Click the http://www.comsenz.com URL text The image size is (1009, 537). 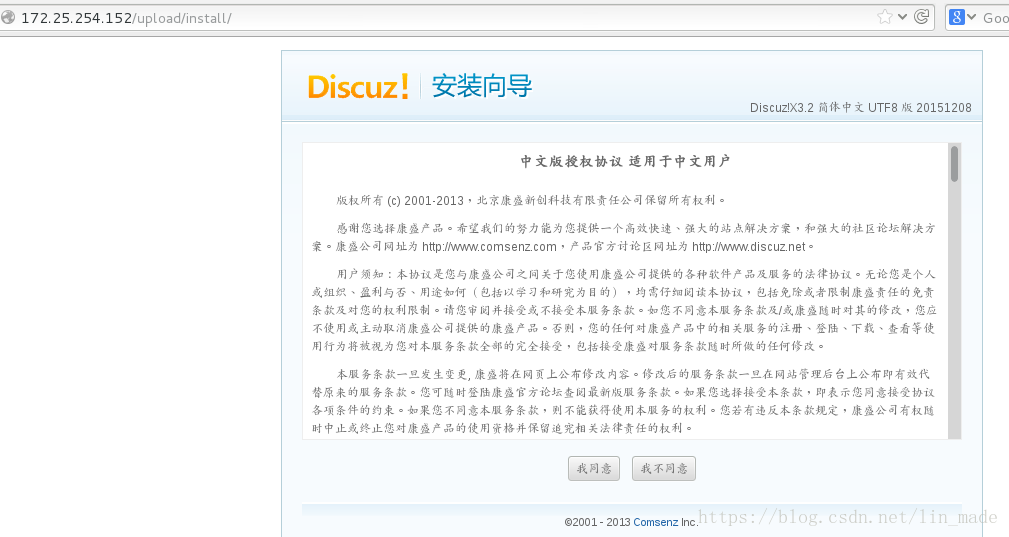point(489,246)
